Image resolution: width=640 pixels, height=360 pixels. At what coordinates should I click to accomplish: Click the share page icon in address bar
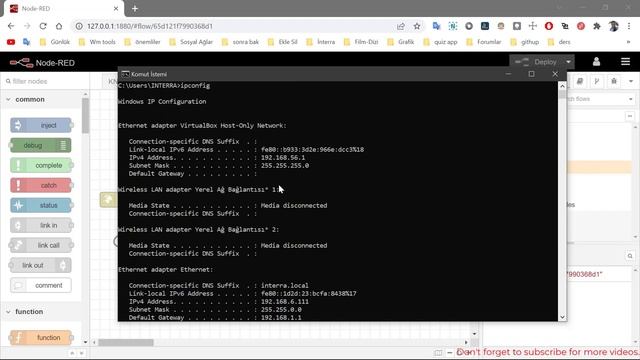401,26
